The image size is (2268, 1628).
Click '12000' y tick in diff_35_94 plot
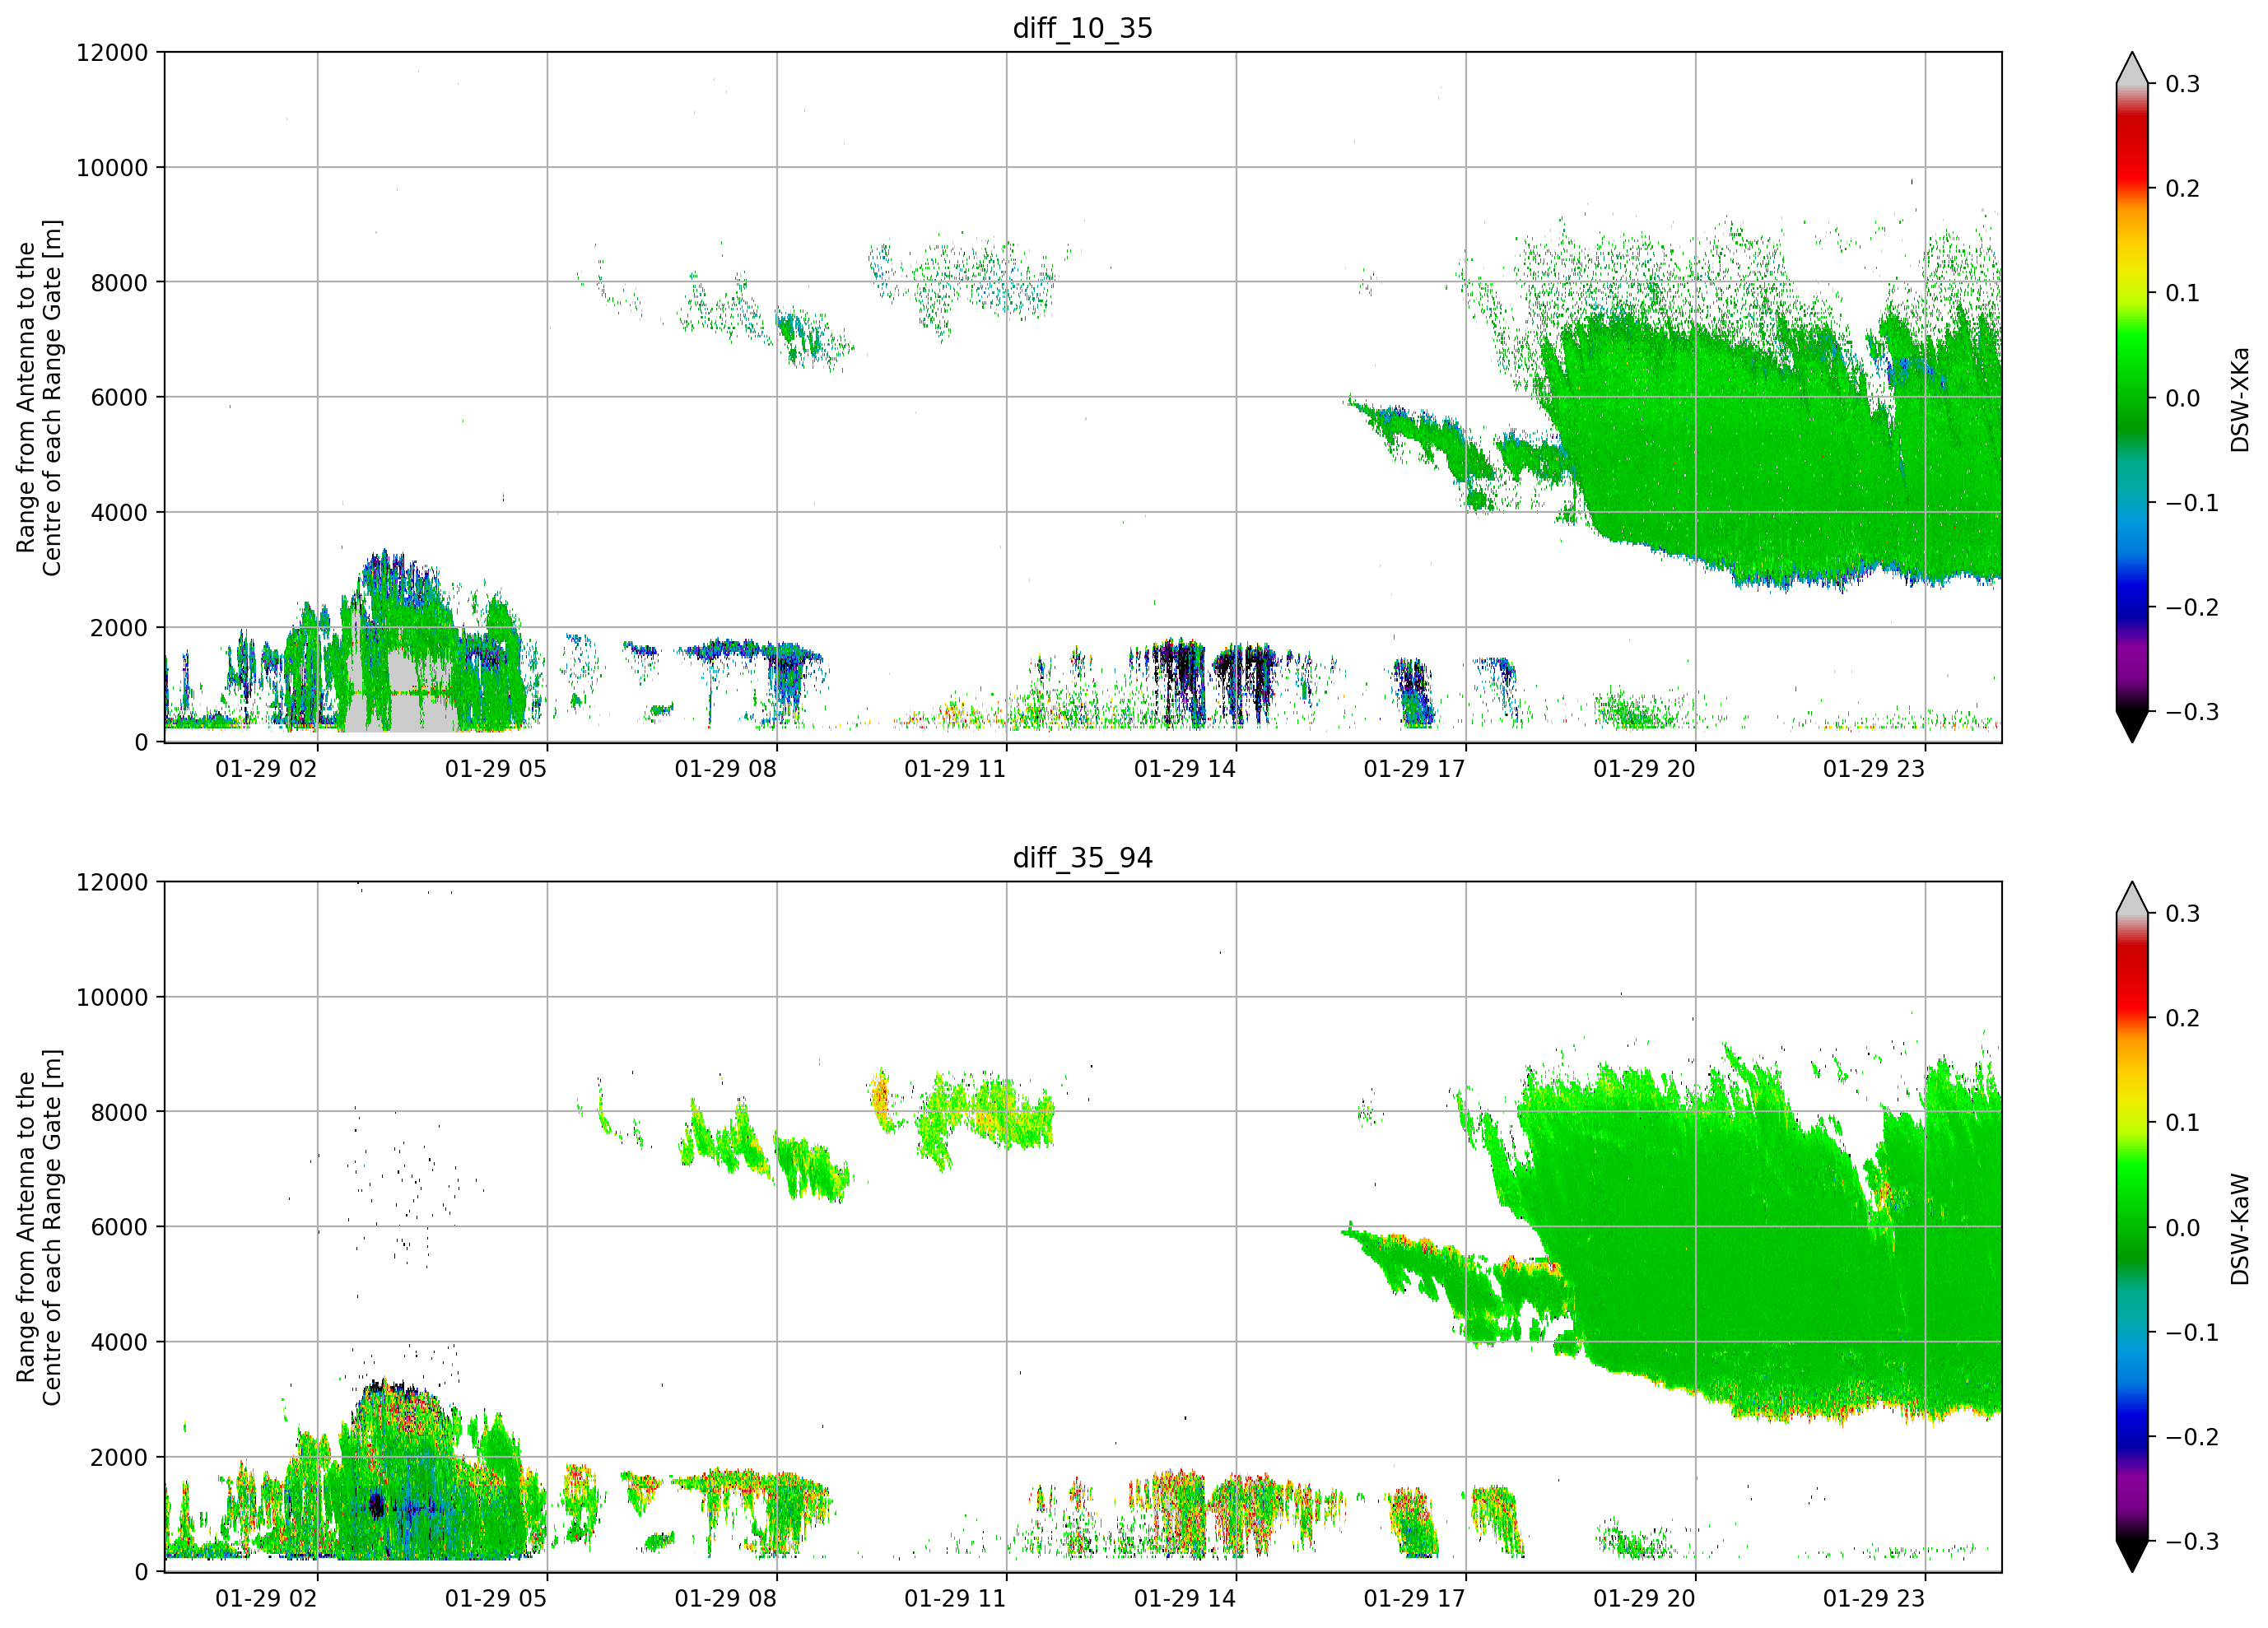tap(112, 882)
